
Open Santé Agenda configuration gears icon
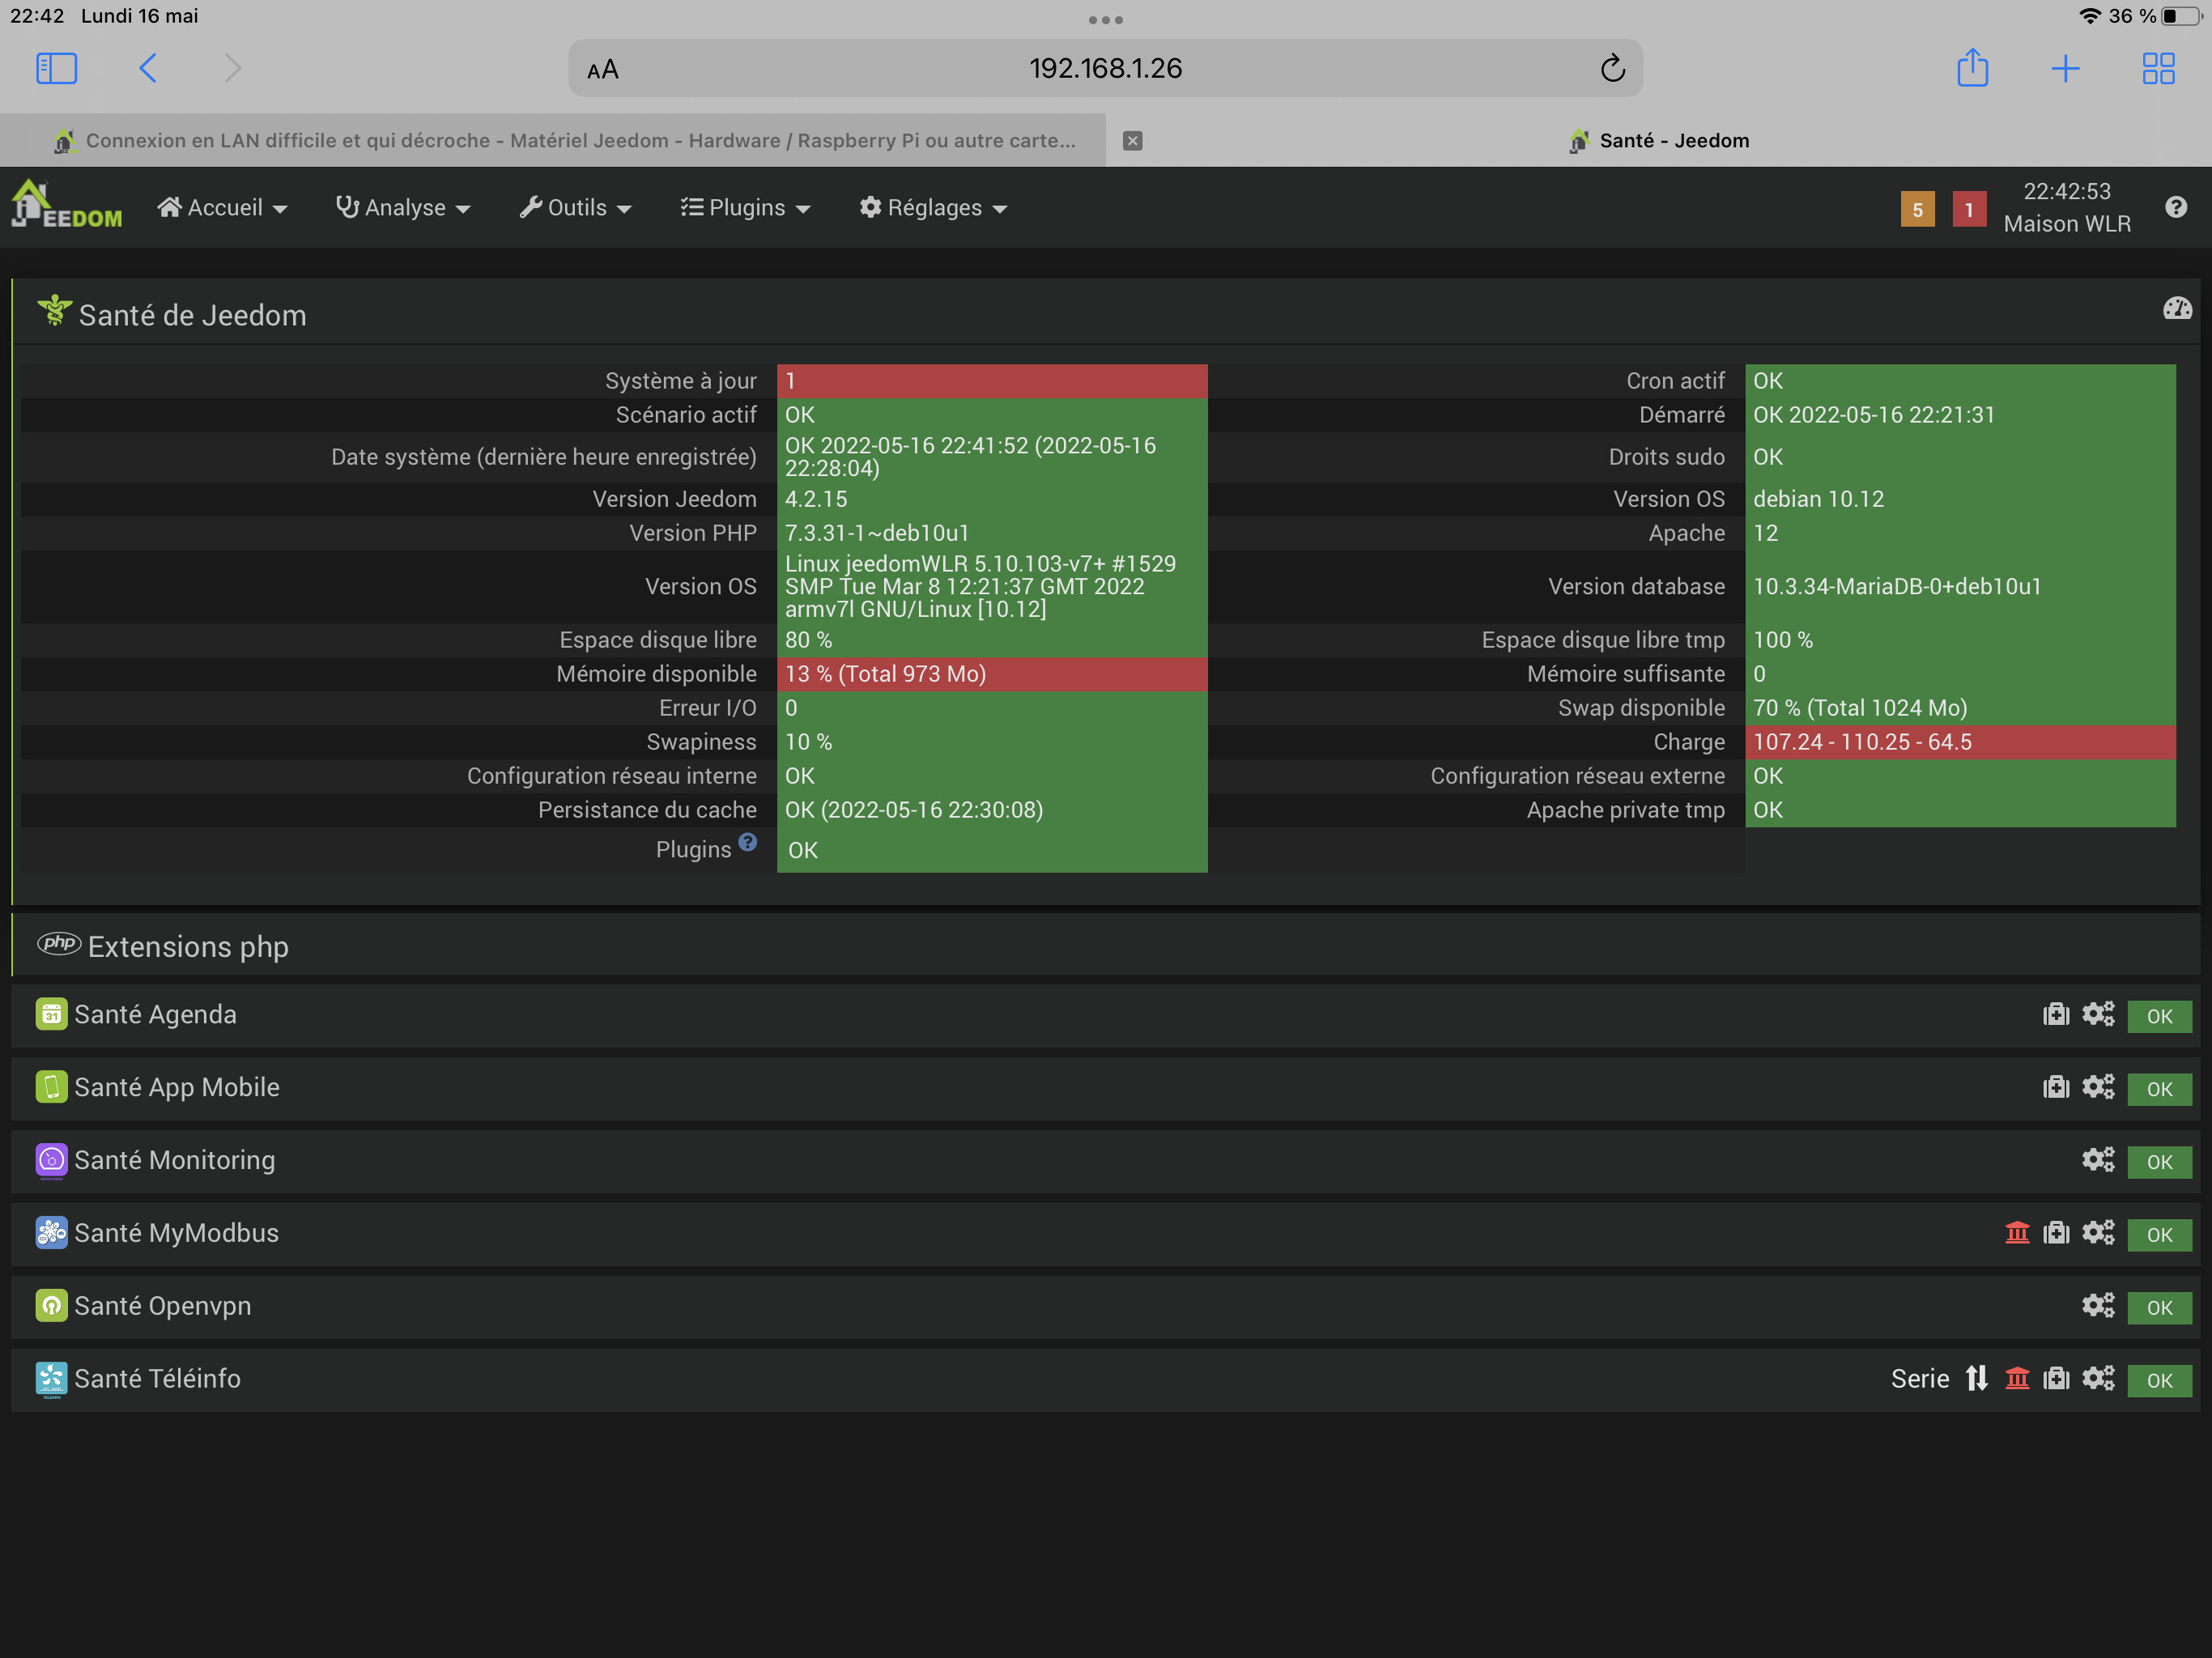click(x=2097, y=1014)
